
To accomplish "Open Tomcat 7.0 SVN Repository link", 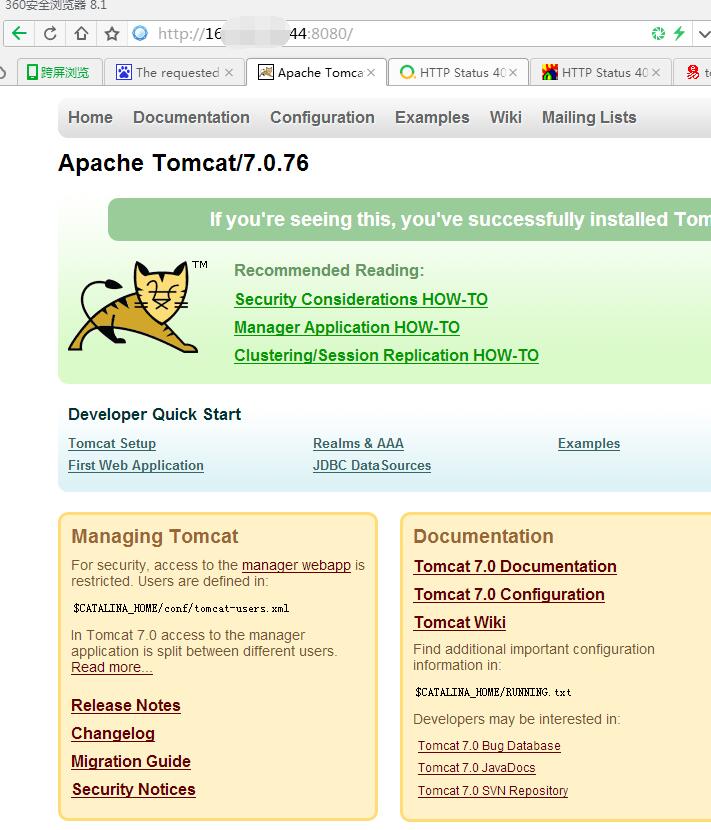I will 493,791.
